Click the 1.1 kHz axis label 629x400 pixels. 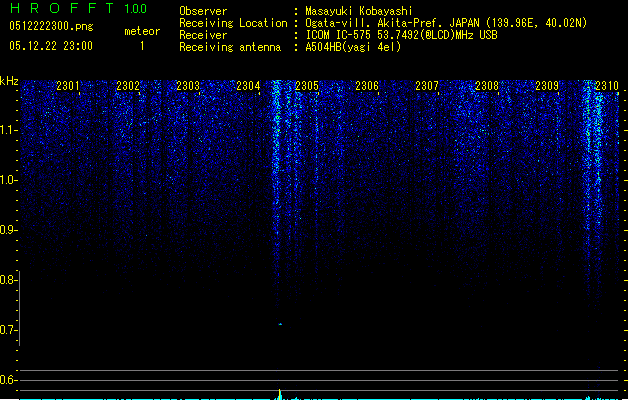[x=9, y=130]
